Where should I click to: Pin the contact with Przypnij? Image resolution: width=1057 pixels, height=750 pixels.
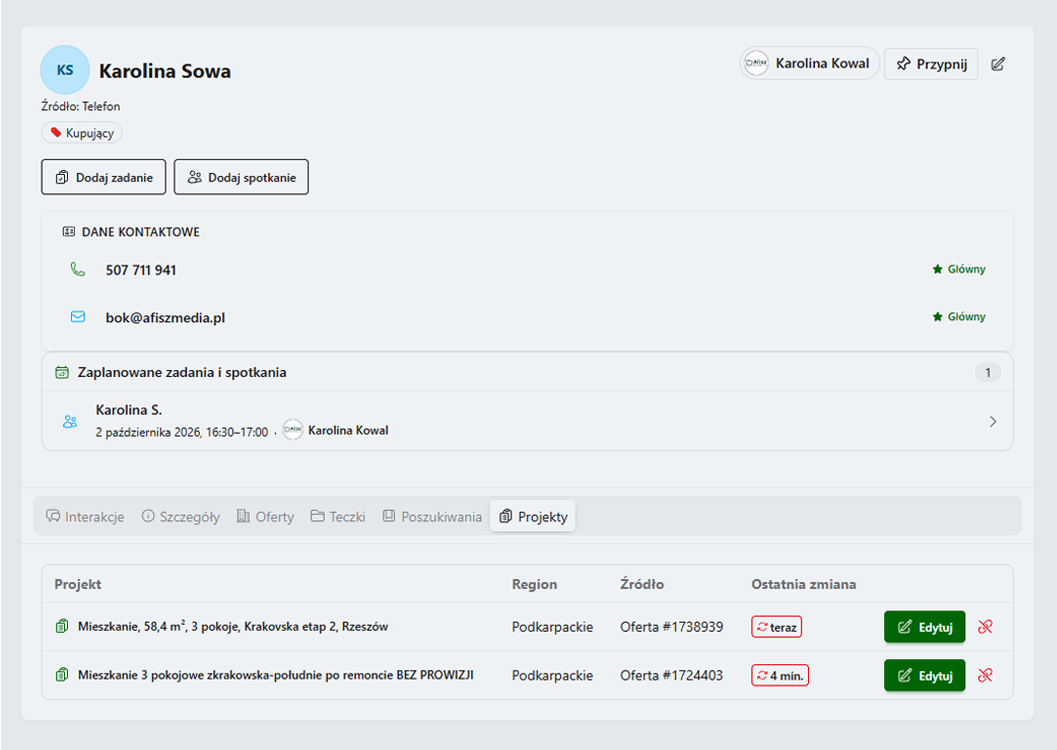tap(931, 64)
